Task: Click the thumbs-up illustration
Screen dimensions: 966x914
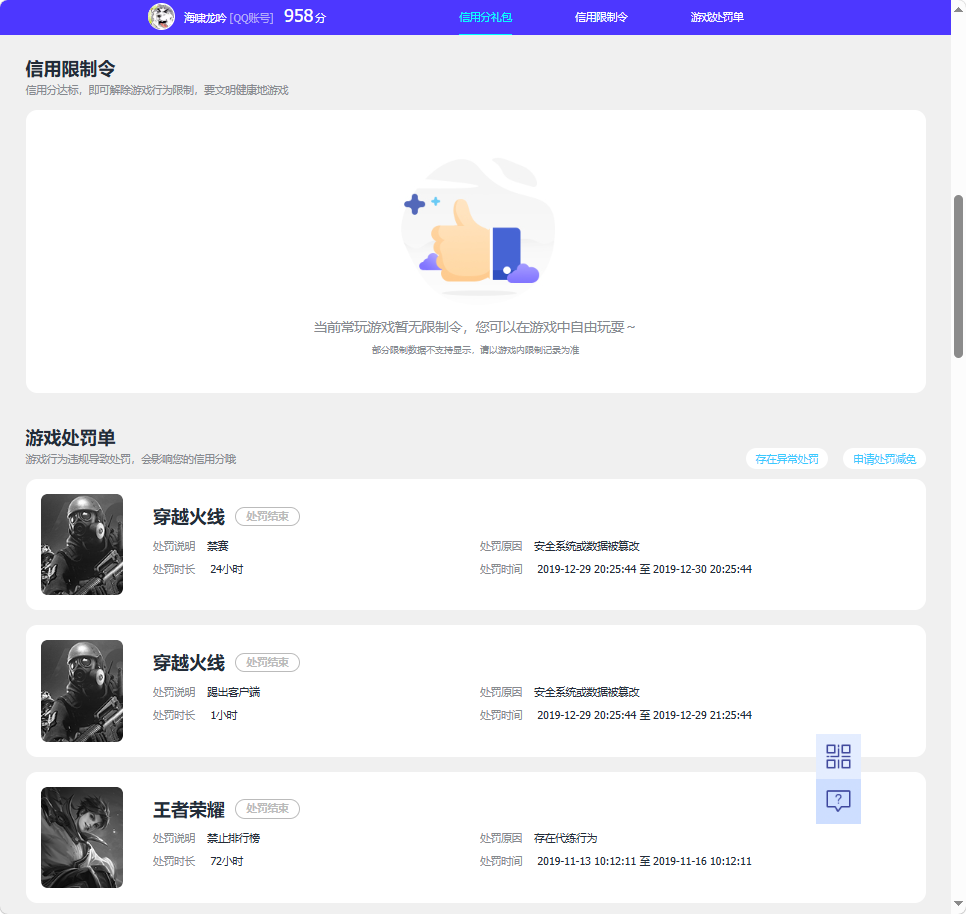Action: (477, 231)
